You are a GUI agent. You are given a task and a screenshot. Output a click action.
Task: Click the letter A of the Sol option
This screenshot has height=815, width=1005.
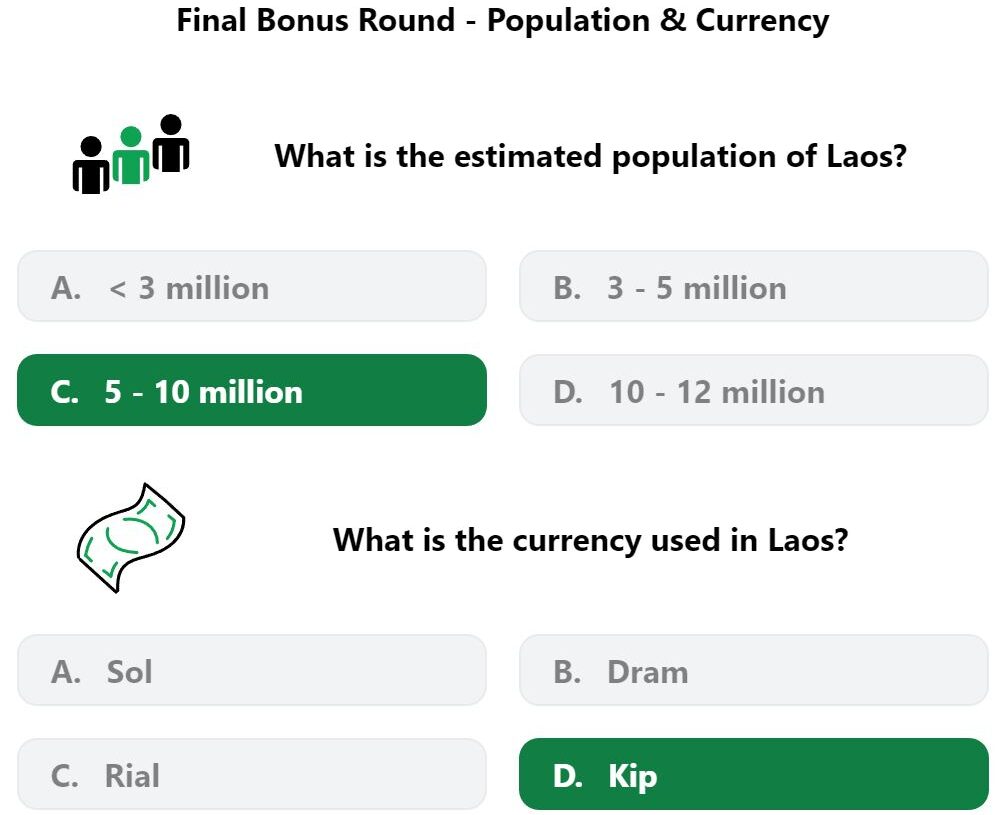coord(65,672)
